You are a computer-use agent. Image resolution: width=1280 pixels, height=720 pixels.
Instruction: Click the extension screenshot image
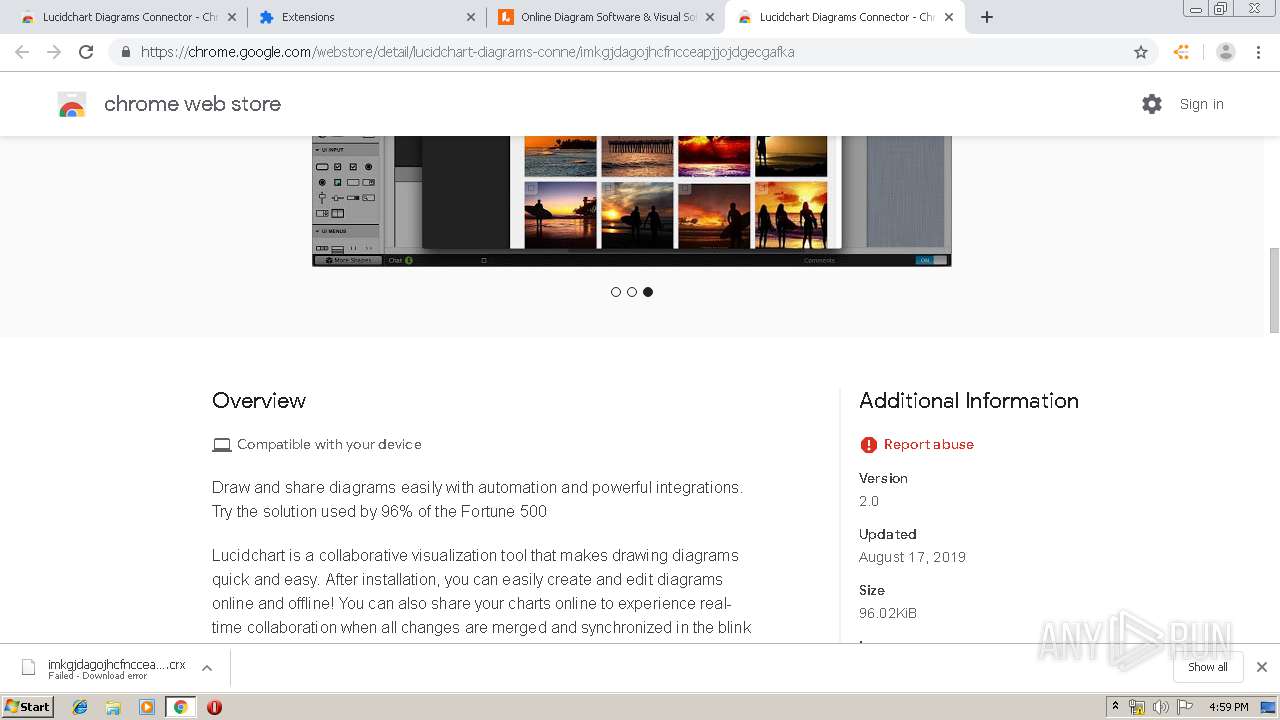pos(631,201)
